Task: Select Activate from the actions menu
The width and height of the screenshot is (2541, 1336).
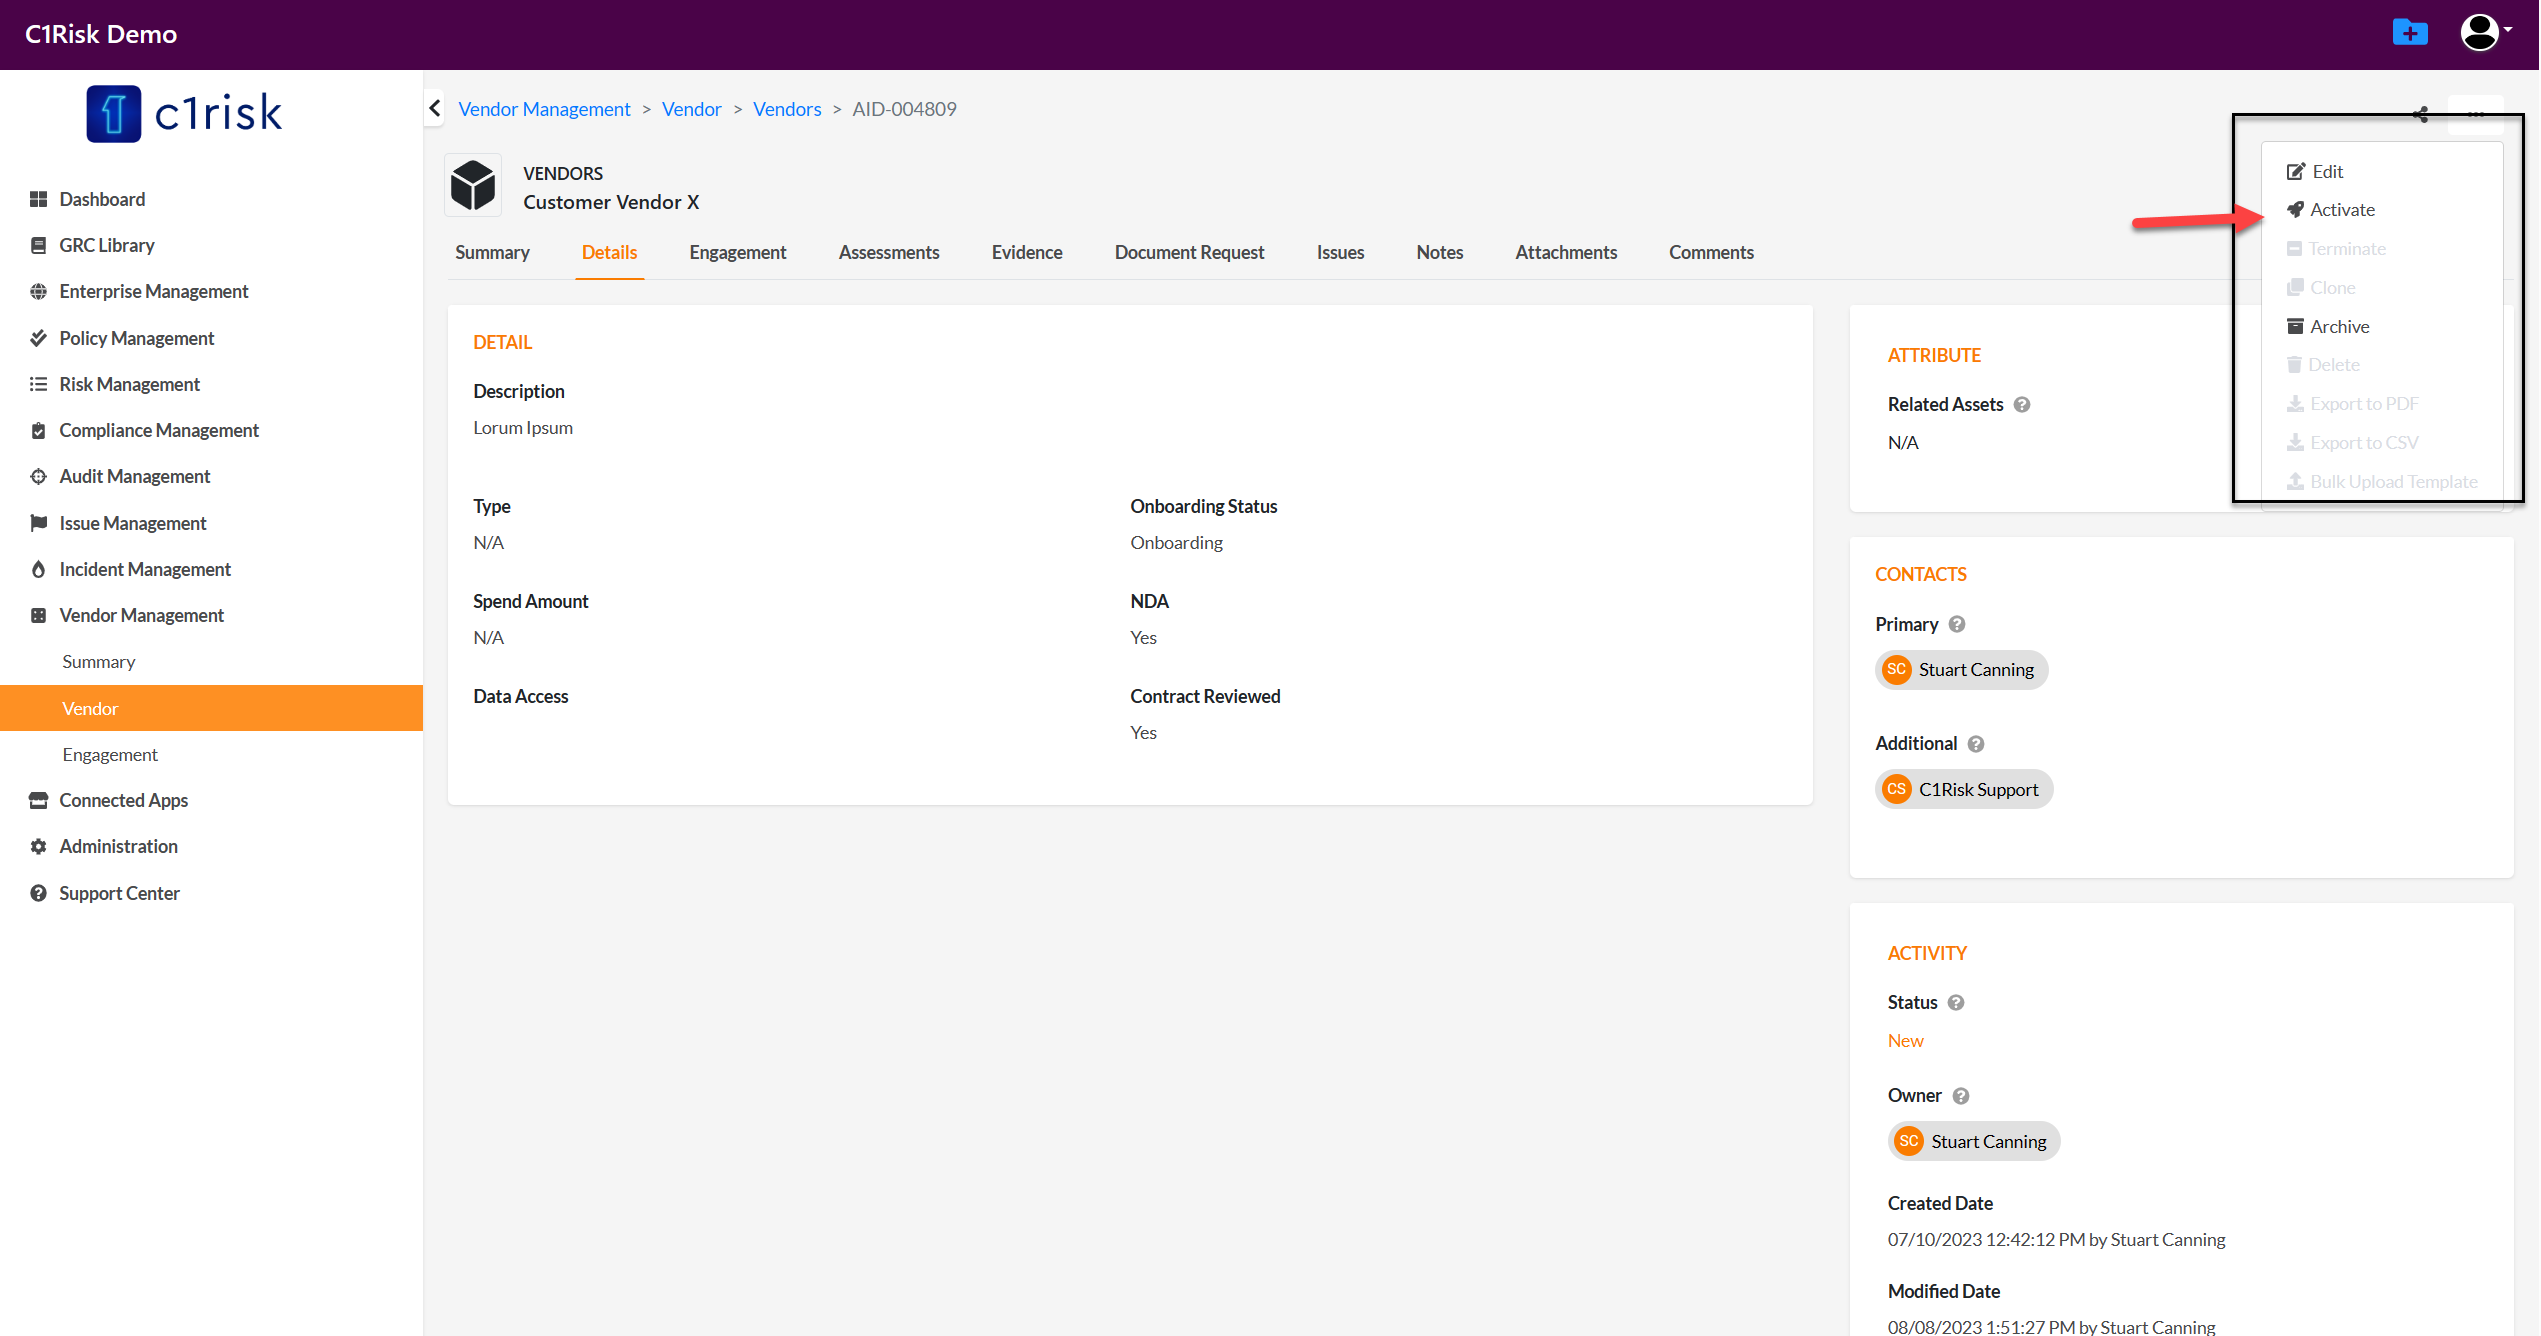Action: point(2341,210)
